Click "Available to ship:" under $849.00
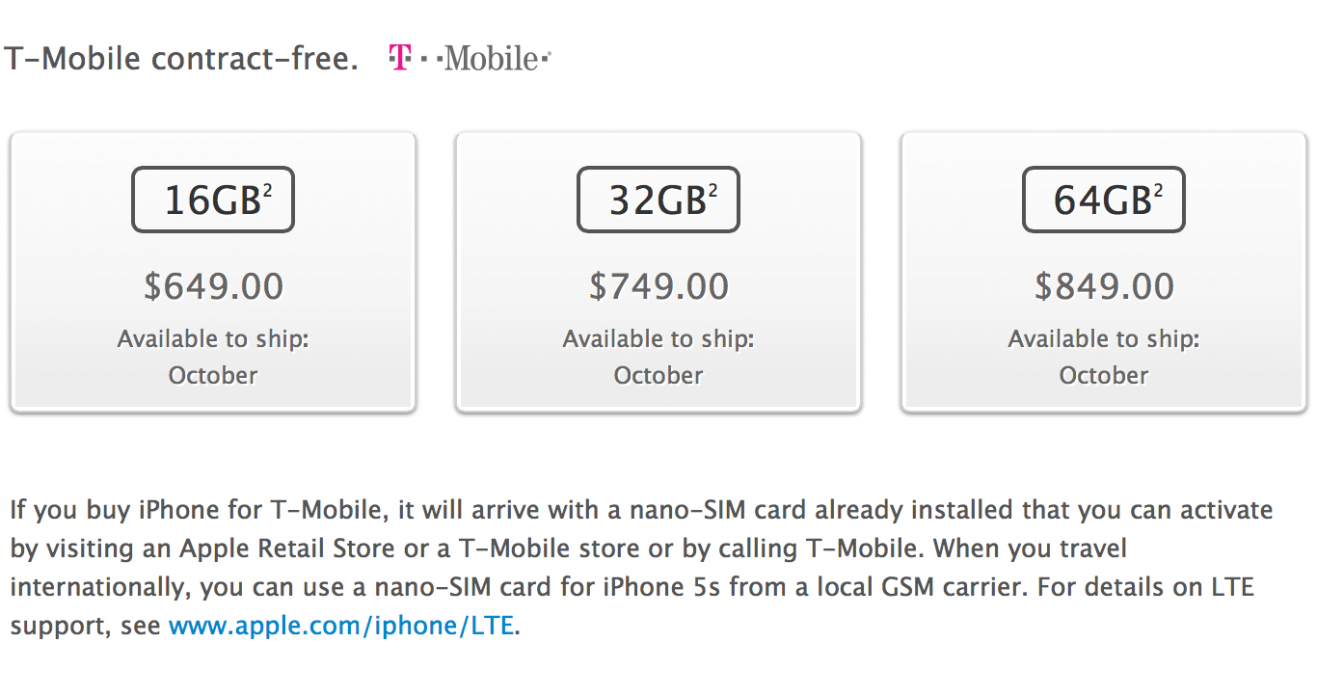This screenshot has width=1344, height=696. 1104,339
